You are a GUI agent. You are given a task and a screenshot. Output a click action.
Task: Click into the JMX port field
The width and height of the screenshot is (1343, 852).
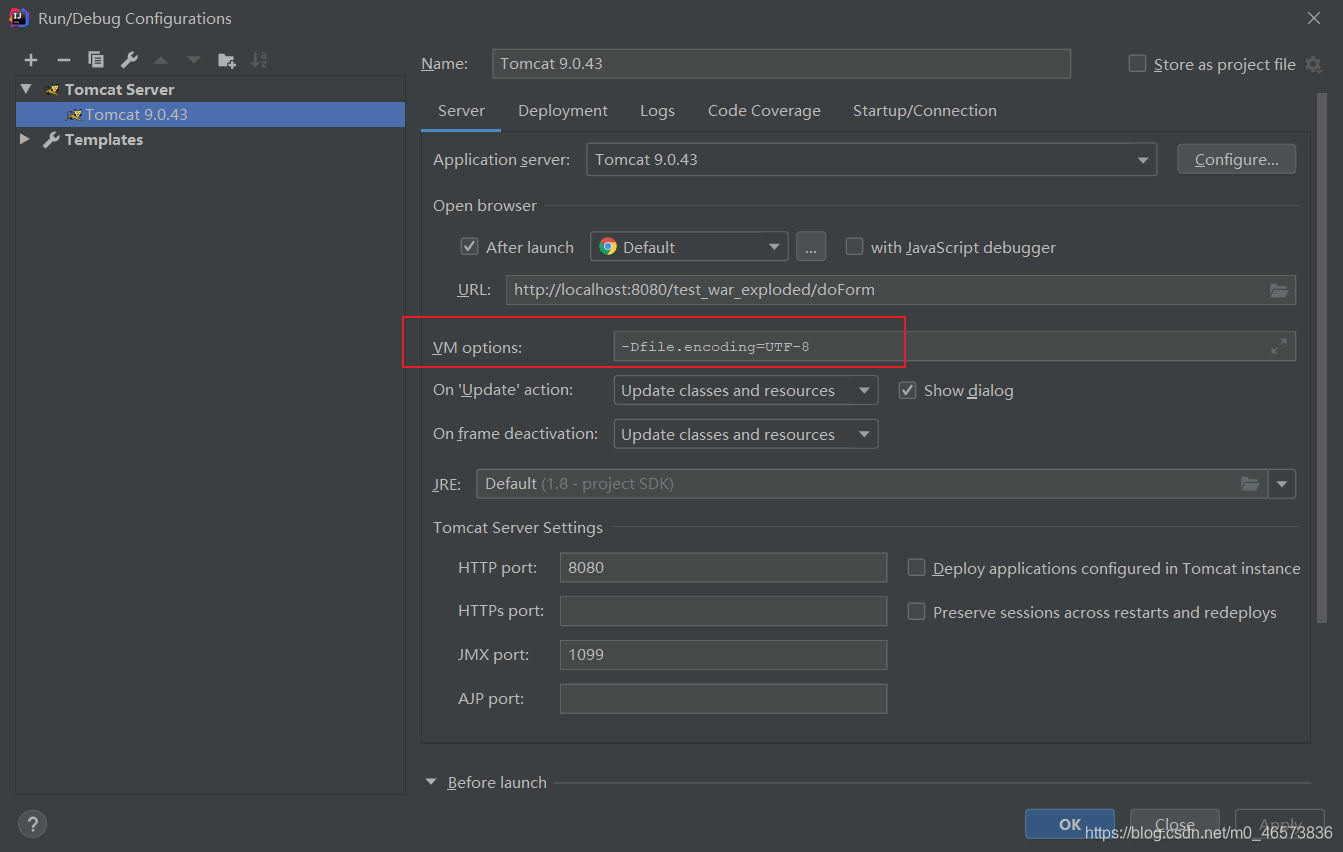coord(723,655)
